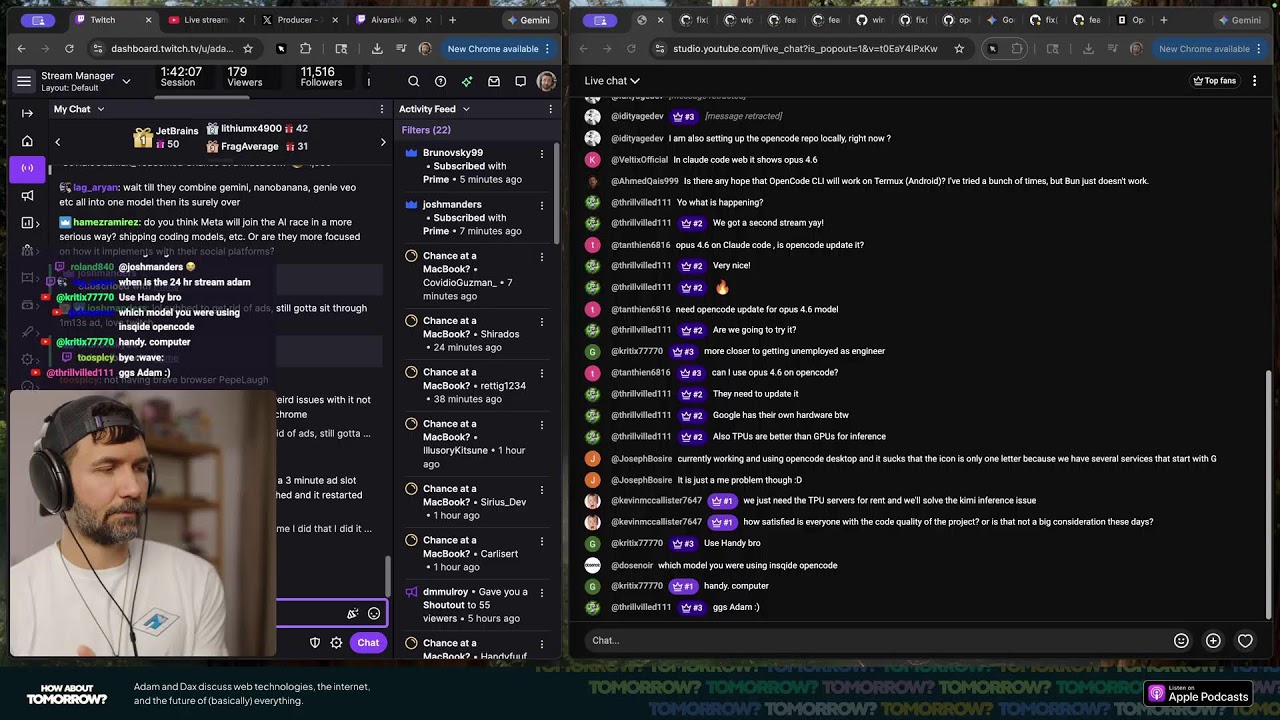The width and height of the screenshot is (1280, 720).
Task: Open the Twitch dashboard hamburger menu
Action: click(x=24, y=82)
